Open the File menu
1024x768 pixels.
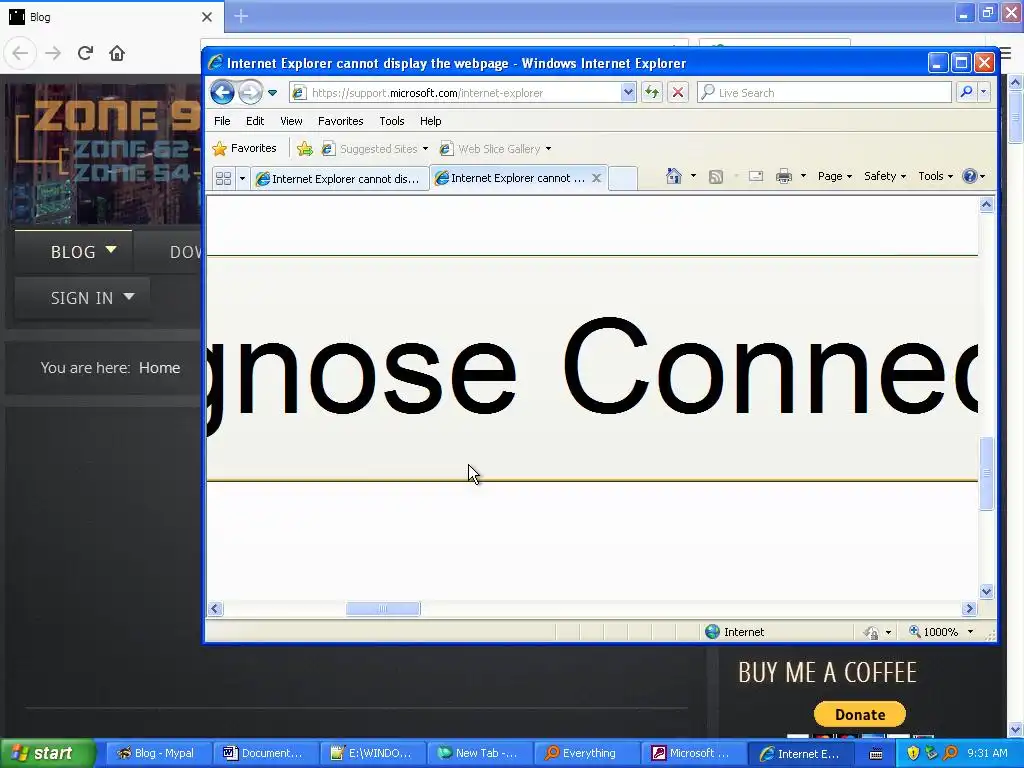click(x=222, y=121)
